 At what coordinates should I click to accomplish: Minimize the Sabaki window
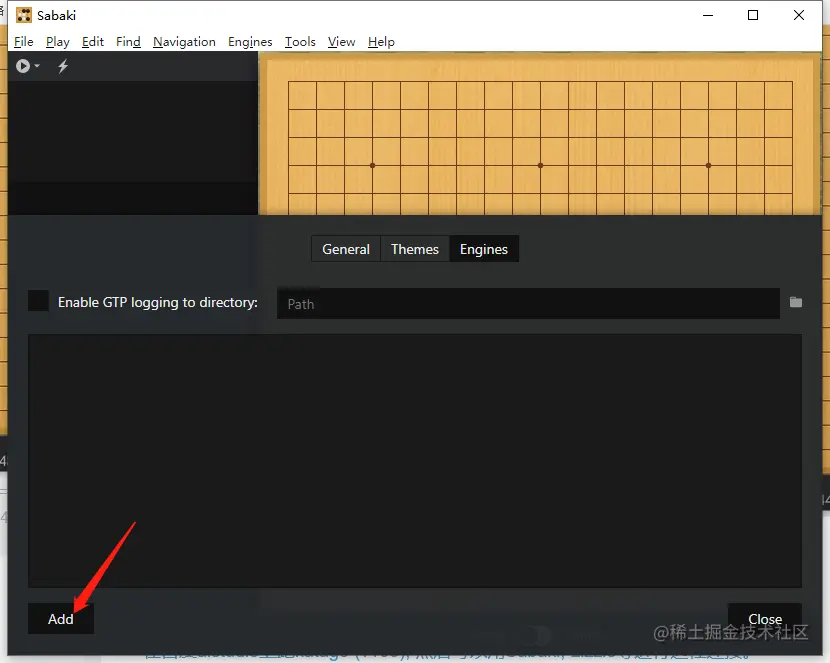(x=708, y=15)
